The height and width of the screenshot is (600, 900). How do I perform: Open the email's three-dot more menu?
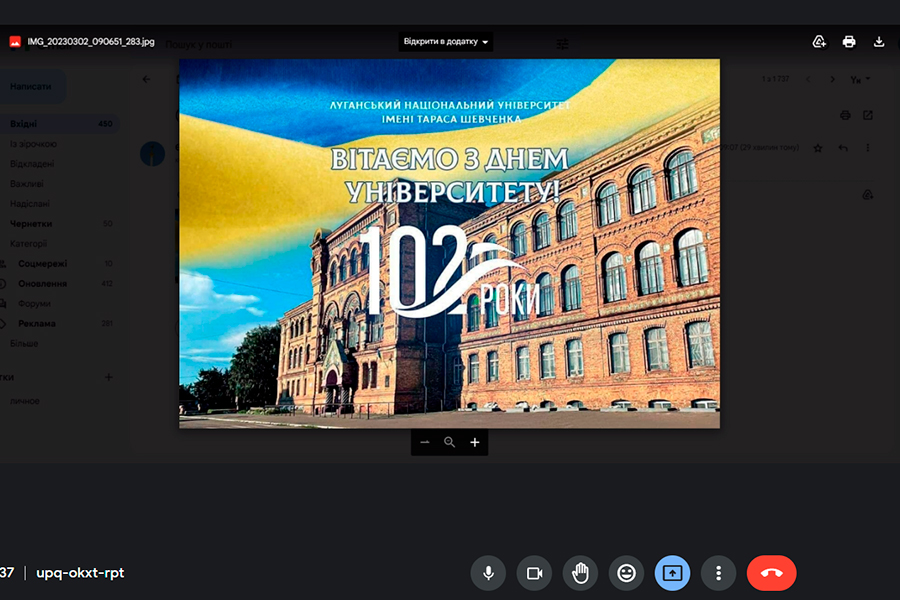(868, 148)
